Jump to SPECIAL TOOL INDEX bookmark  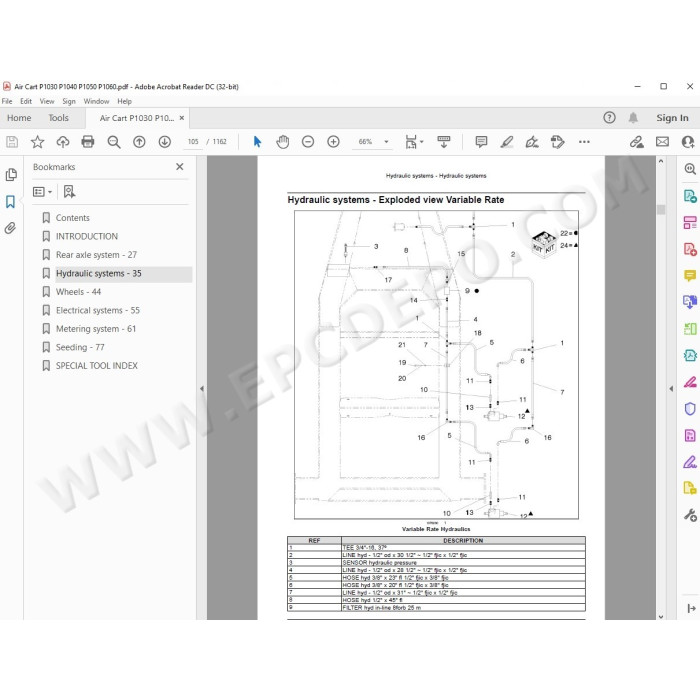click(96, 366)
